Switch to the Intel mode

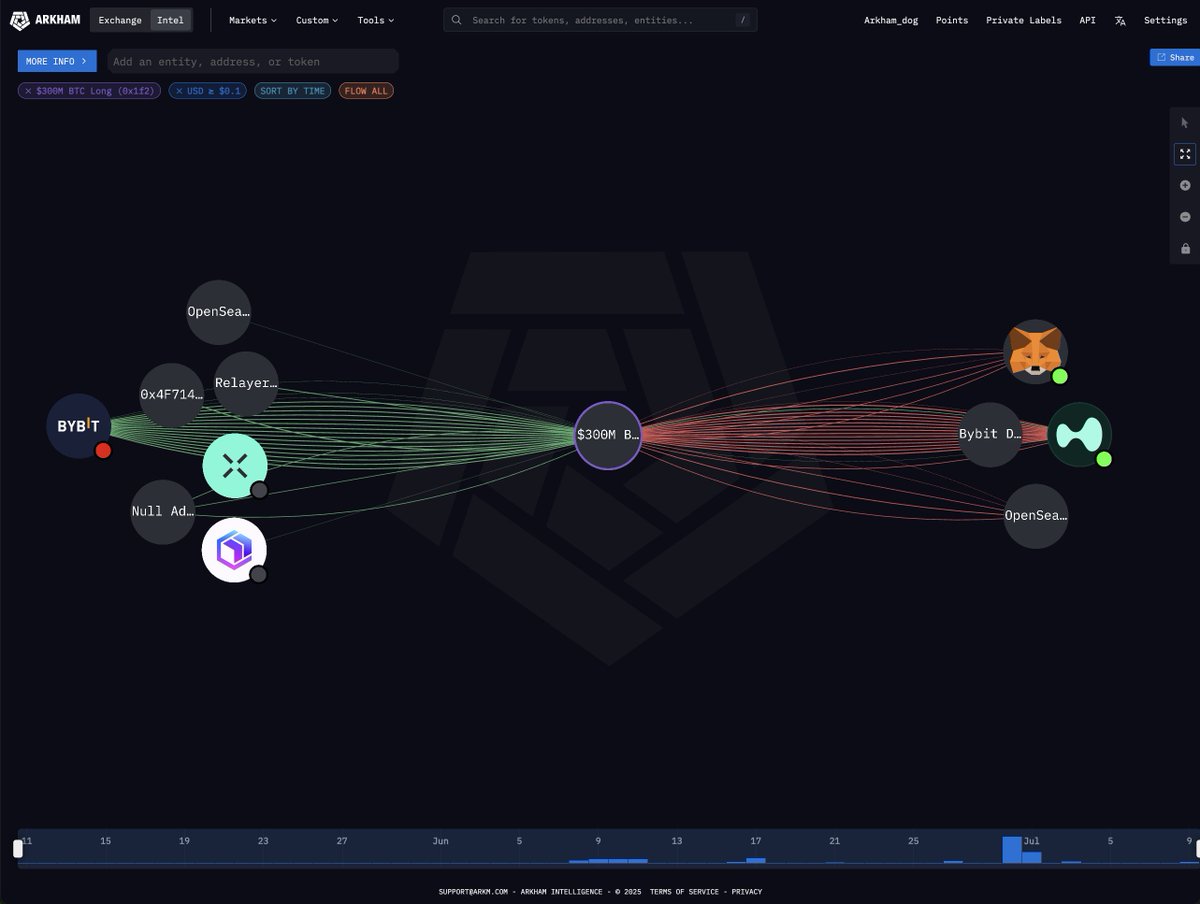170,20
